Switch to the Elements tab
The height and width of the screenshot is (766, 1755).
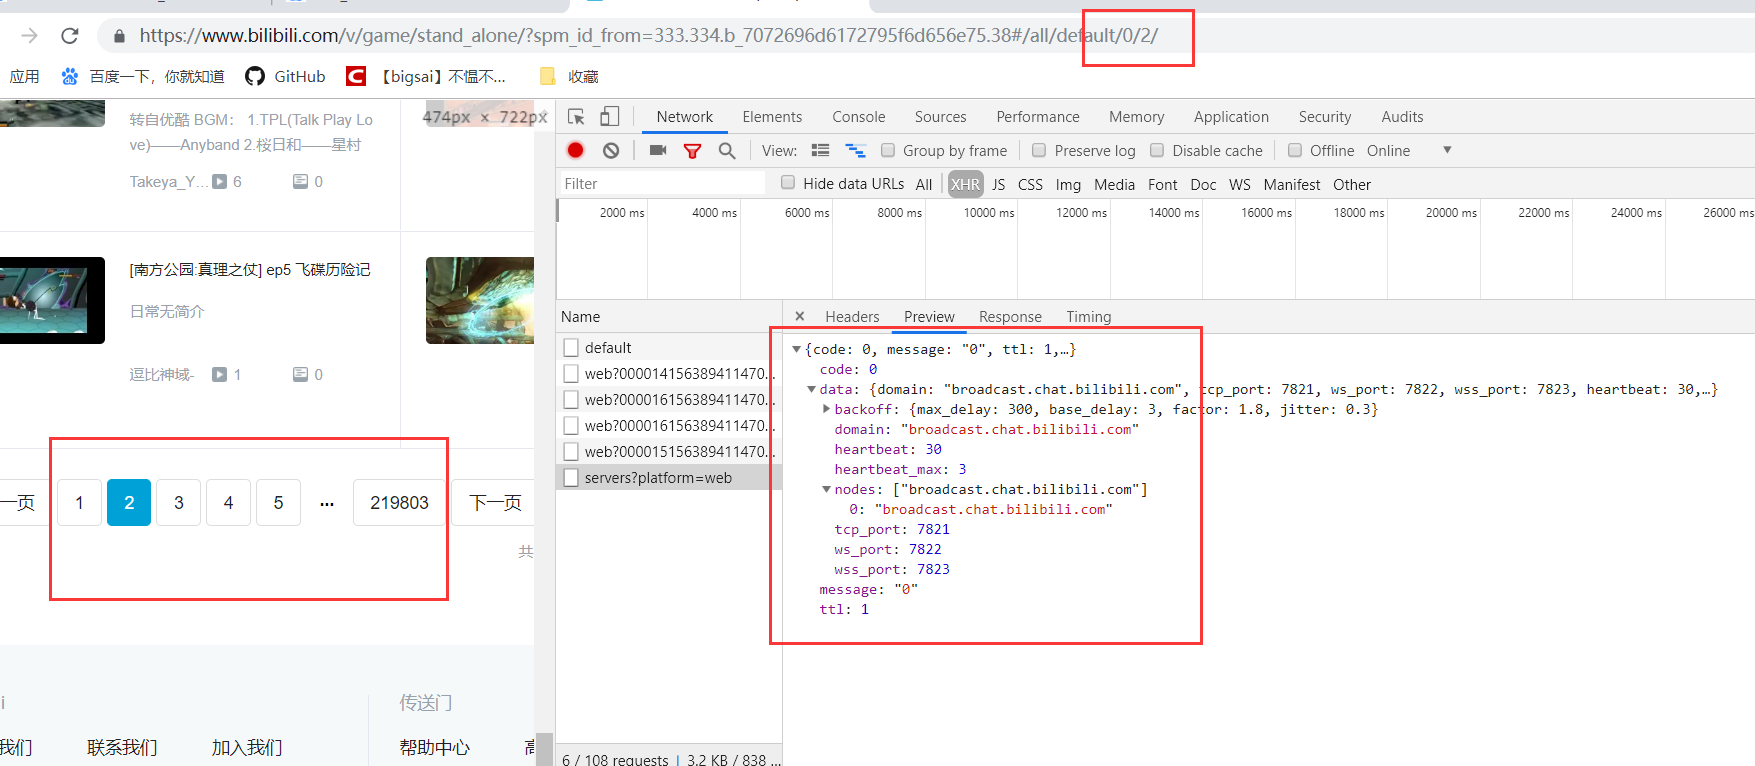coord(772,117)
